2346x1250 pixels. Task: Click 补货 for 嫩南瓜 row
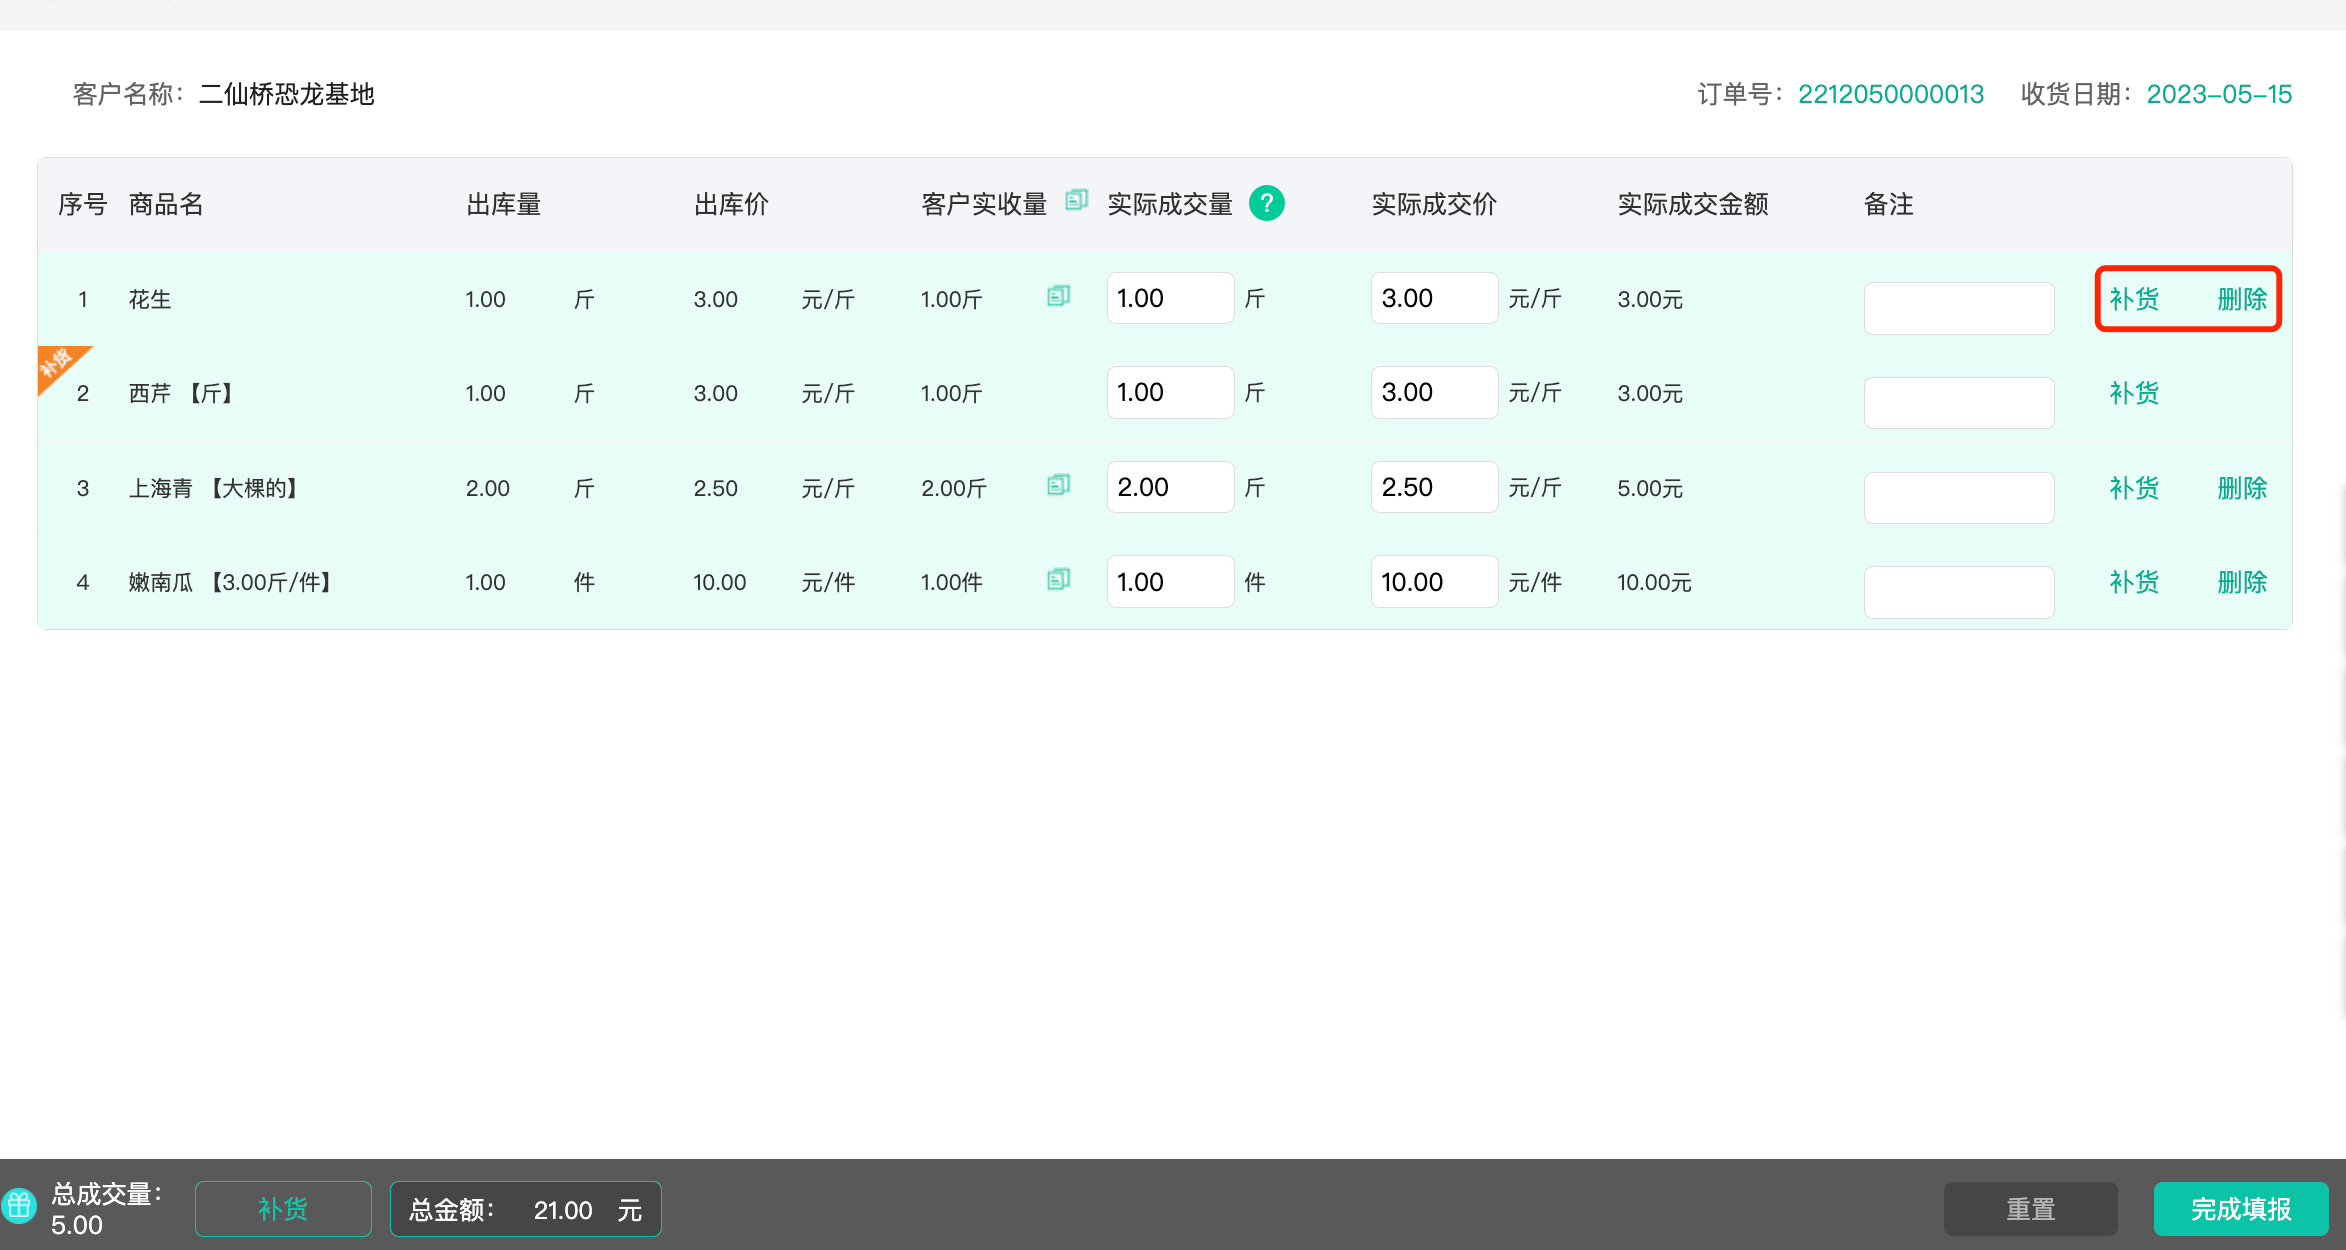[2134, 582]
